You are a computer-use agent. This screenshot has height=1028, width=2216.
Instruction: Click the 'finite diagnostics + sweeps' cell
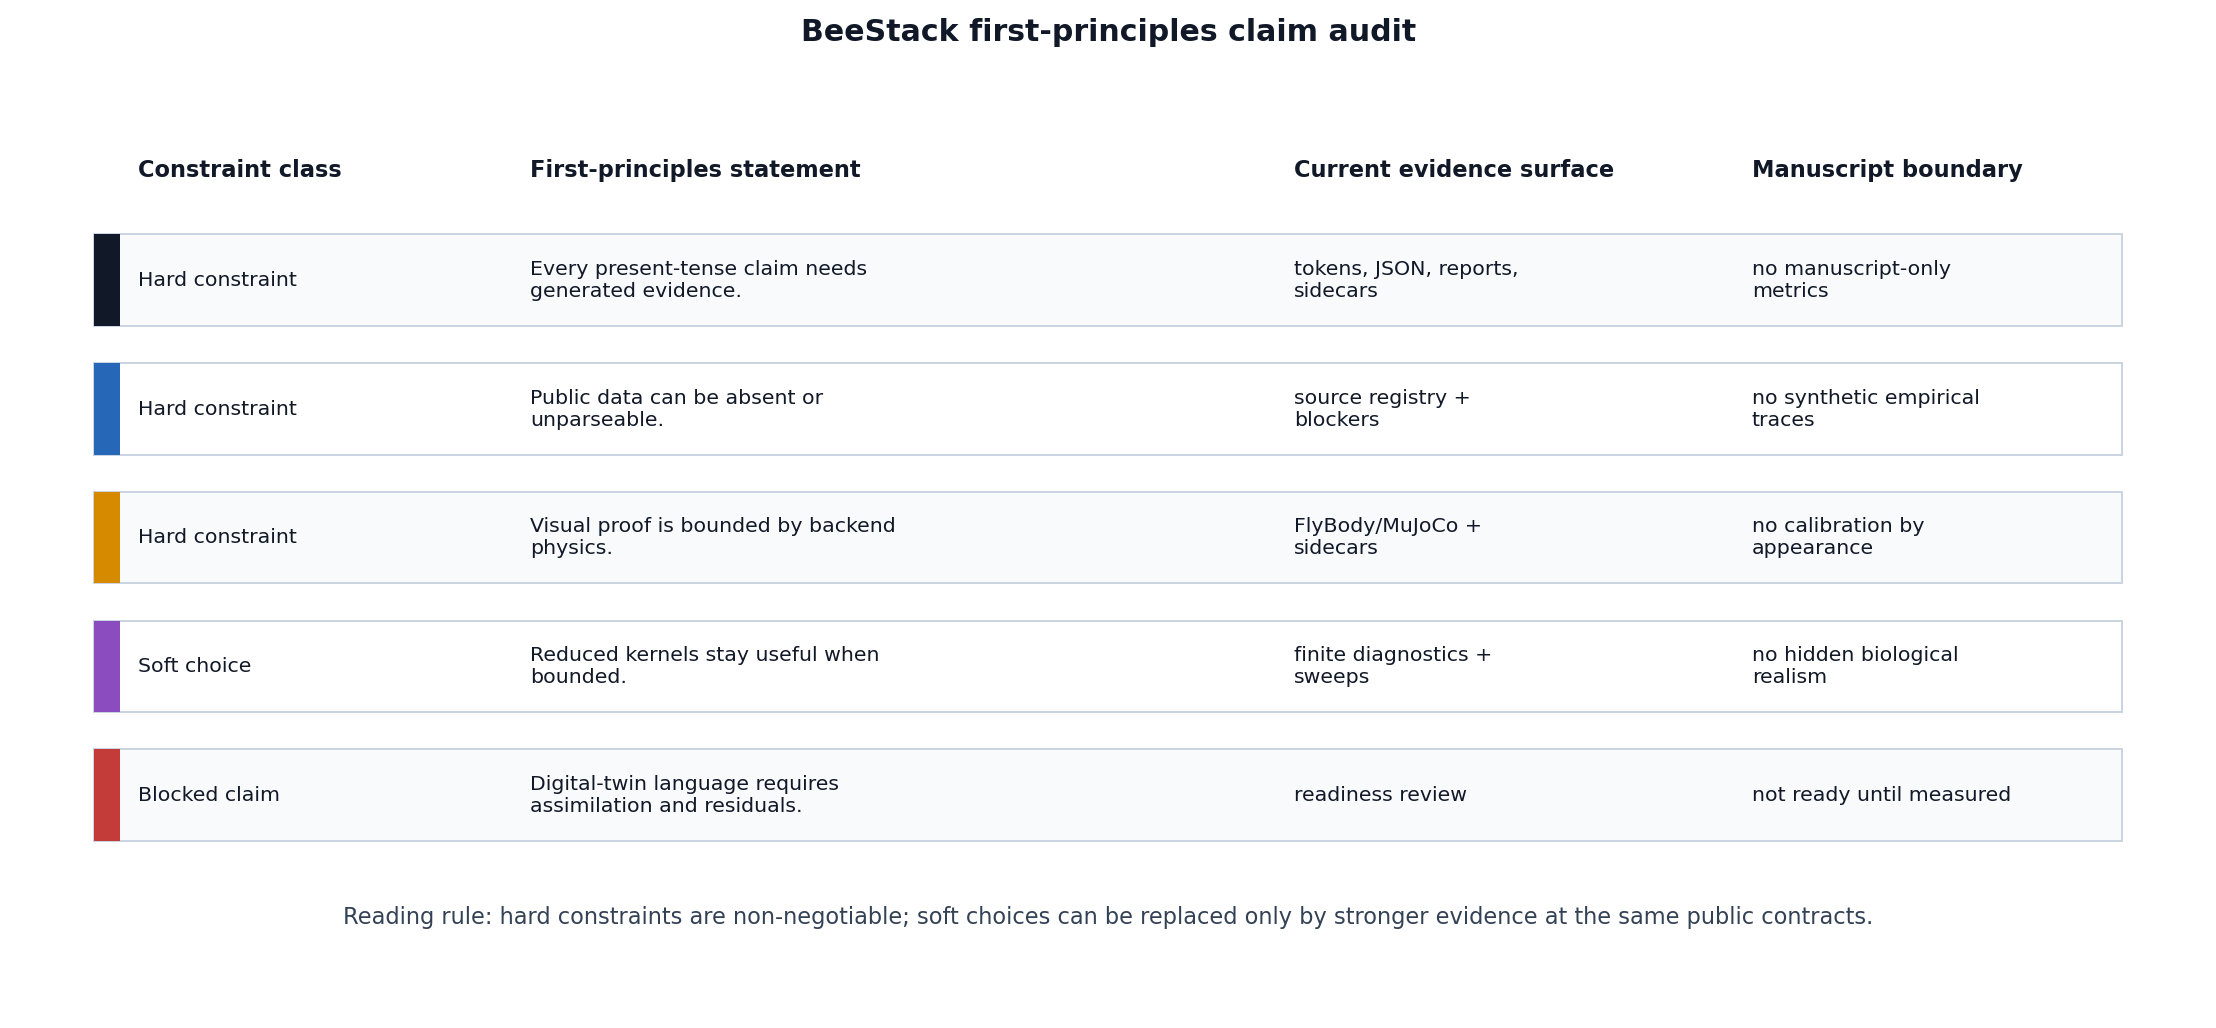coord(1393,666)
